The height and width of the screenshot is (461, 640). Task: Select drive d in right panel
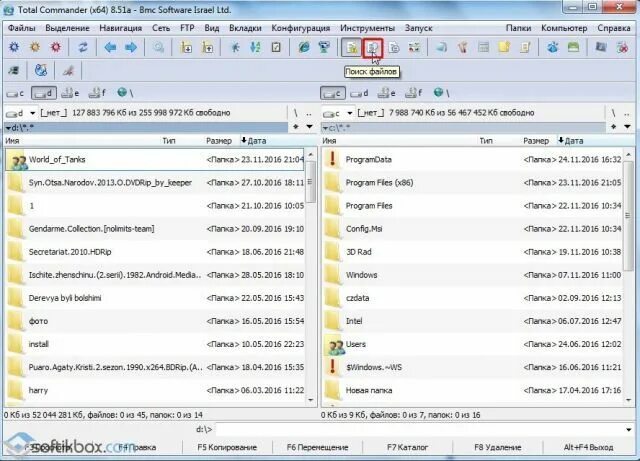(359, 94)
